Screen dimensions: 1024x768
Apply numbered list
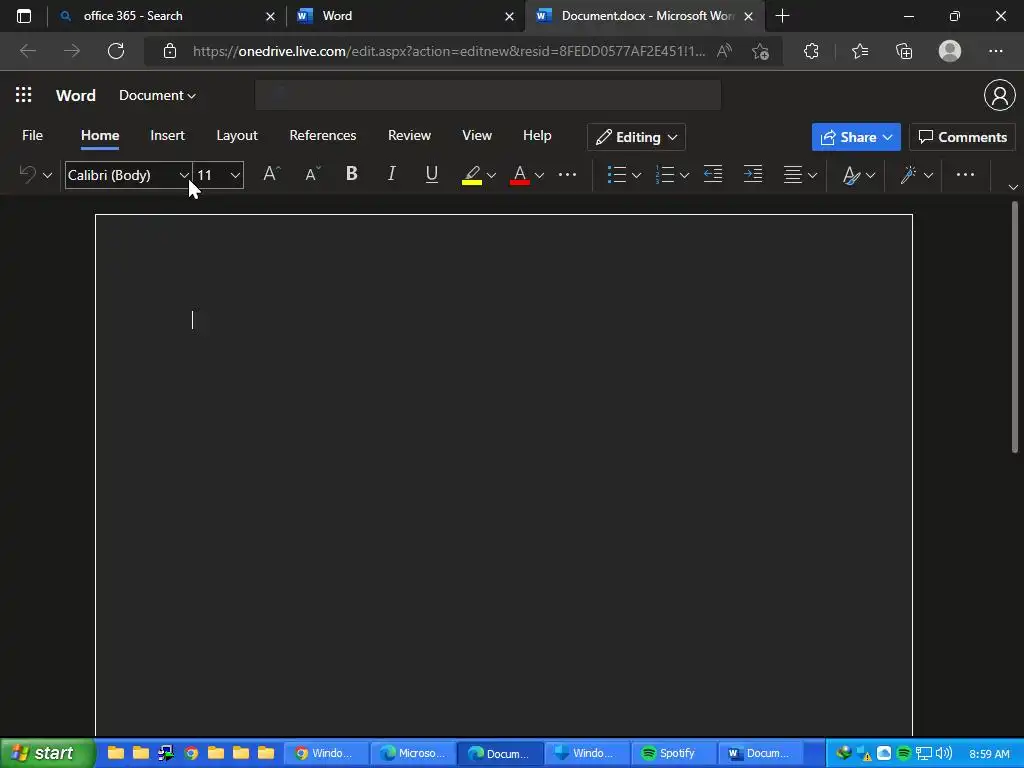pyautogui.click(x=664, y=174)
